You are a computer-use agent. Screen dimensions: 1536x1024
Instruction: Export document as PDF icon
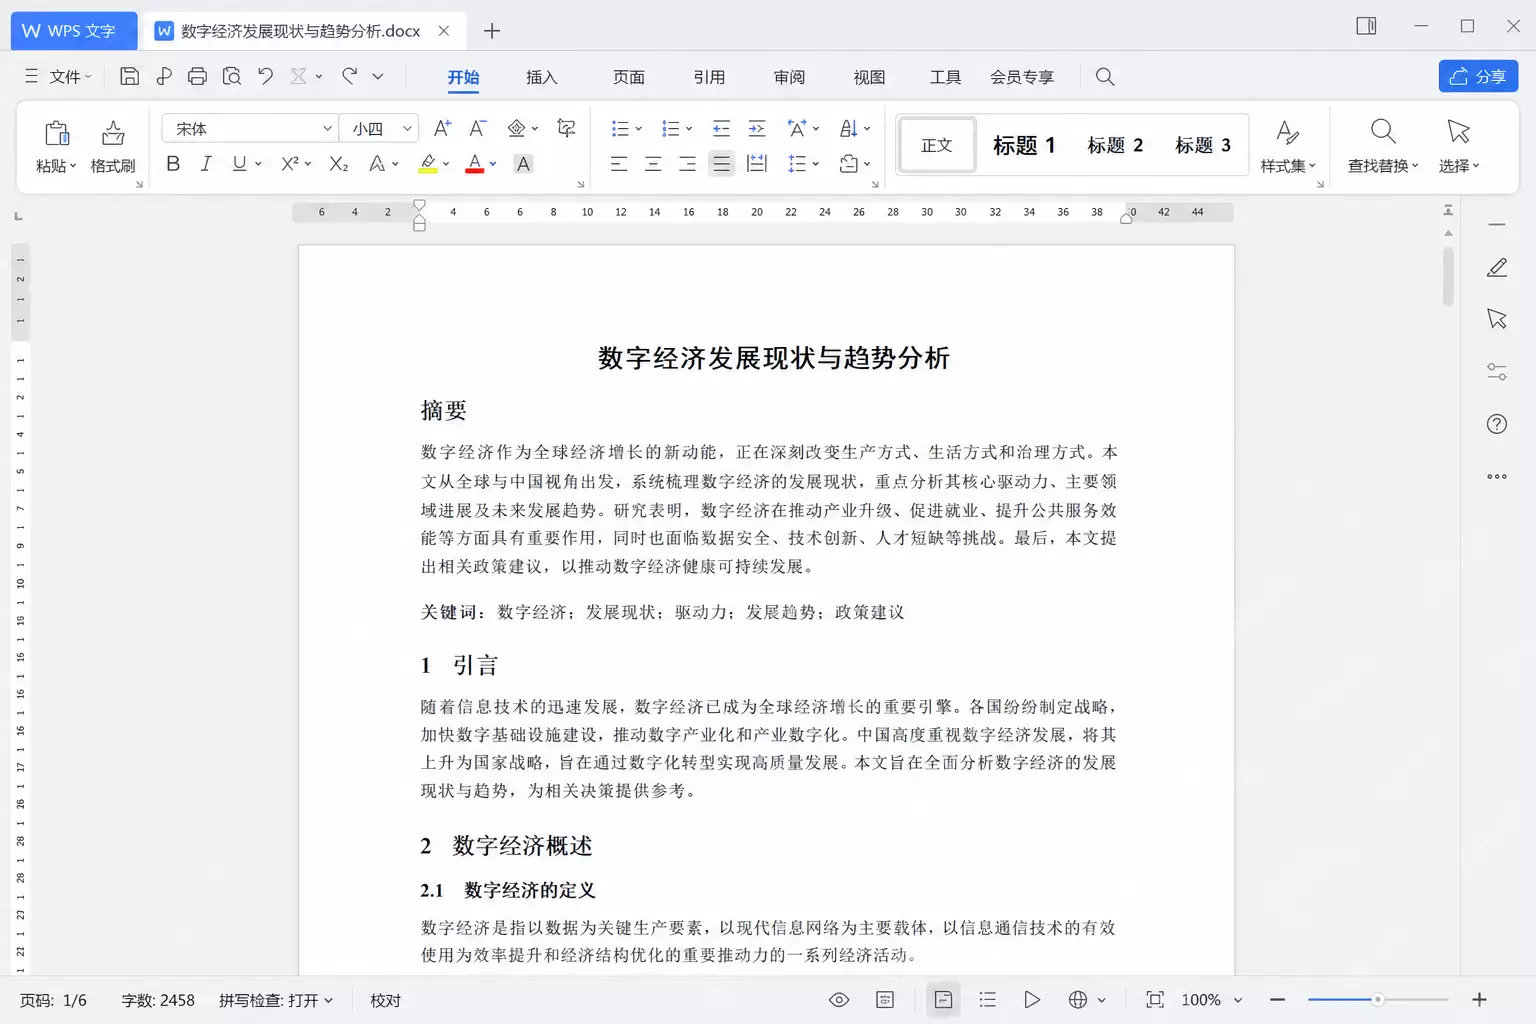tap(164, 76)
